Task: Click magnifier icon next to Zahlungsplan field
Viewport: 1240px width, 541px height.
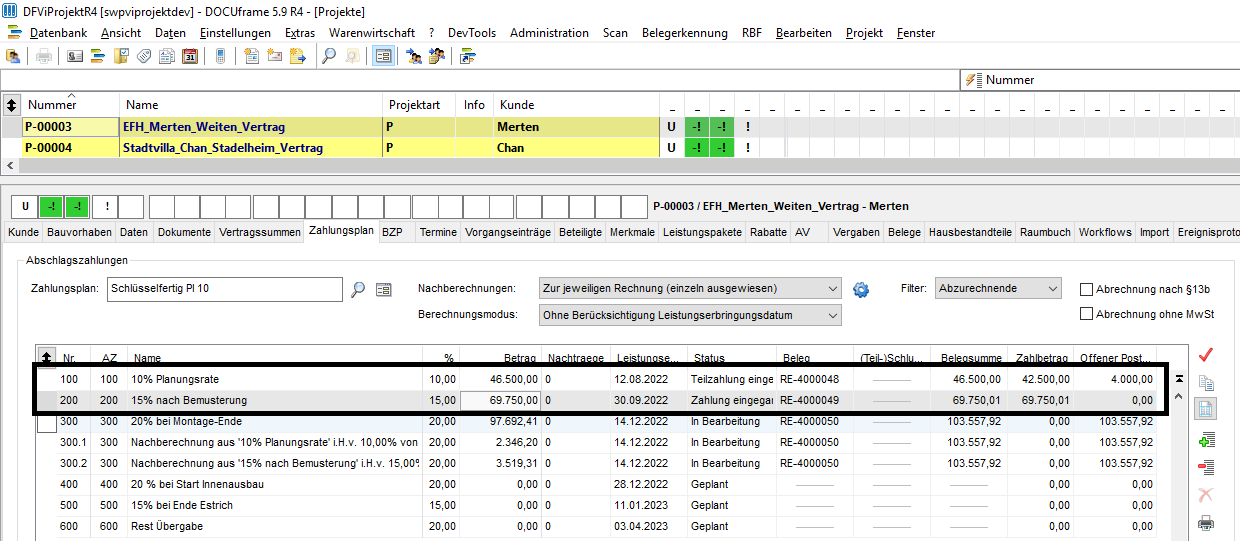Action: (x=359, y=290)
